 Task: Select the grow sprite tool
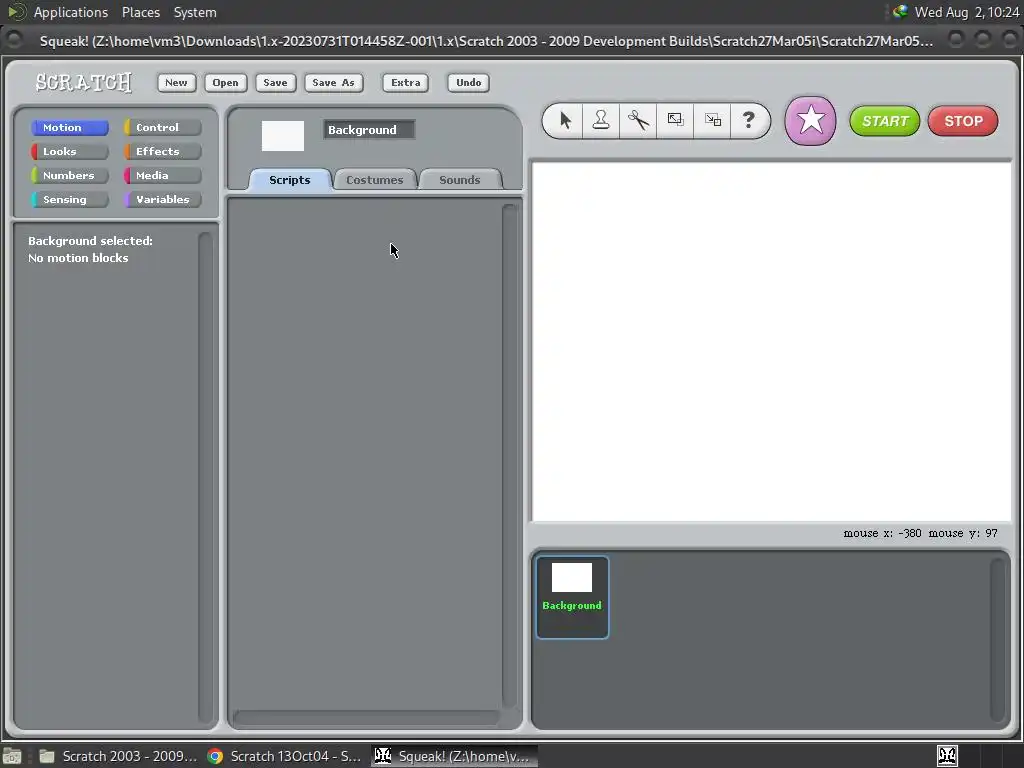coord(675,120)
